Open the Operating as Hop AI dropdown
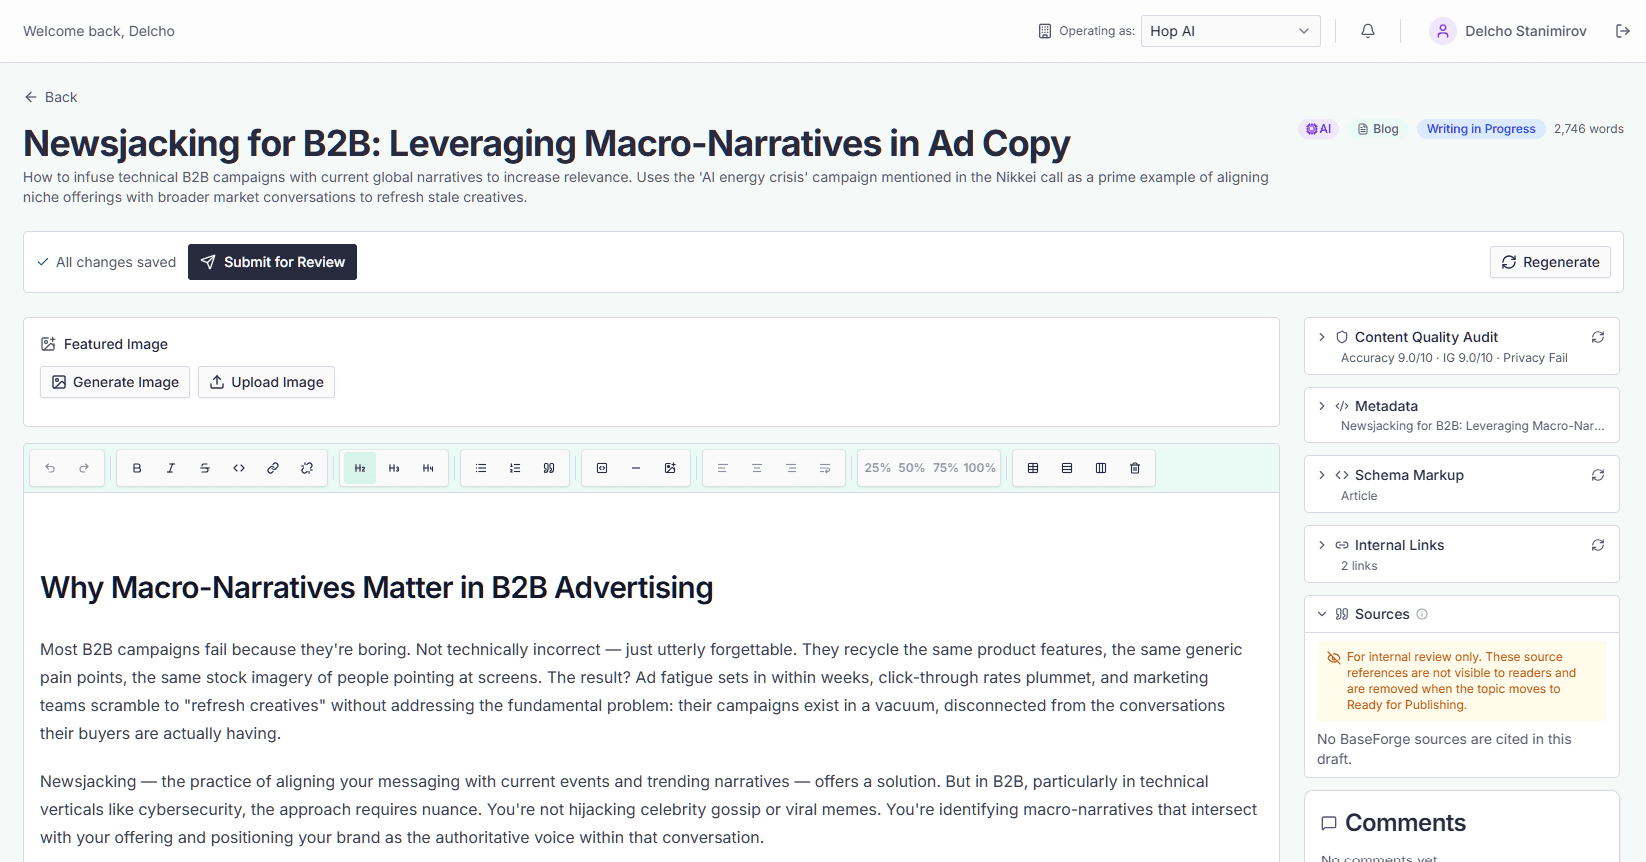The height and width of the screenshot is (862, 1646). 1230,31
